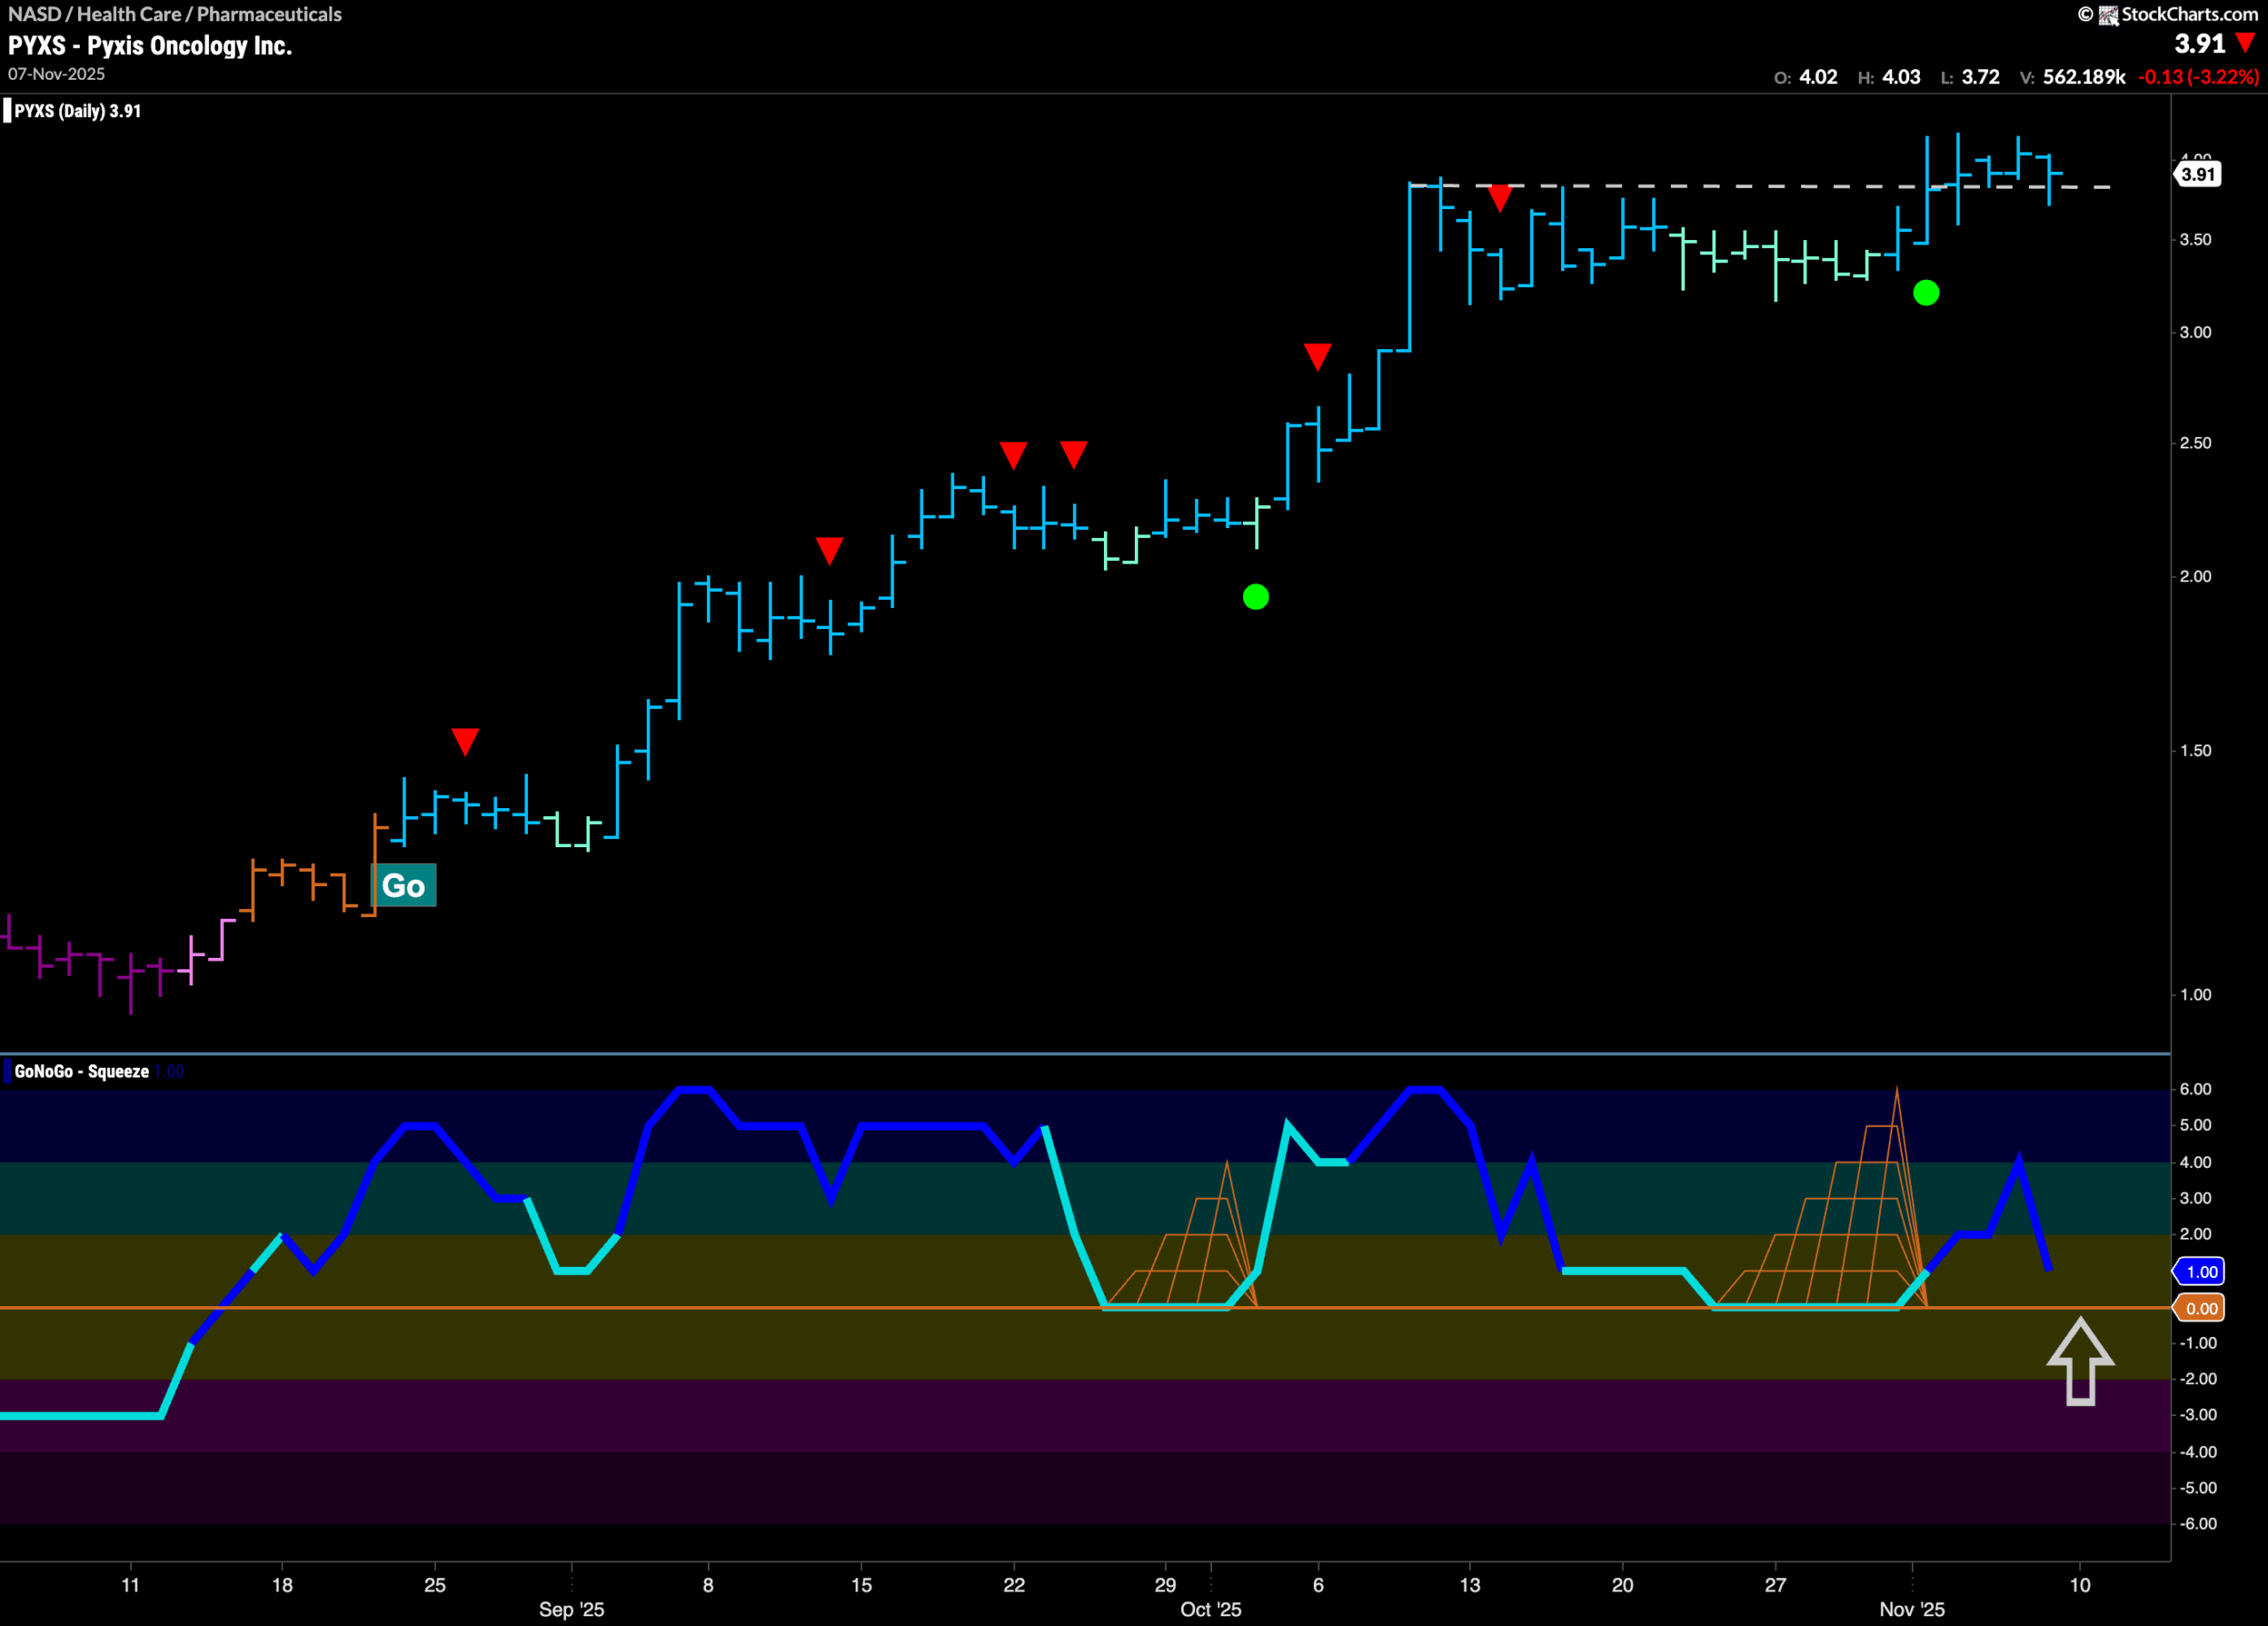Image resolution: width=2268 pixels, height=1626 pixels.
Task: Click the PYXS (Daily) 3.91 legend label
Action: (x=77, y=111)
